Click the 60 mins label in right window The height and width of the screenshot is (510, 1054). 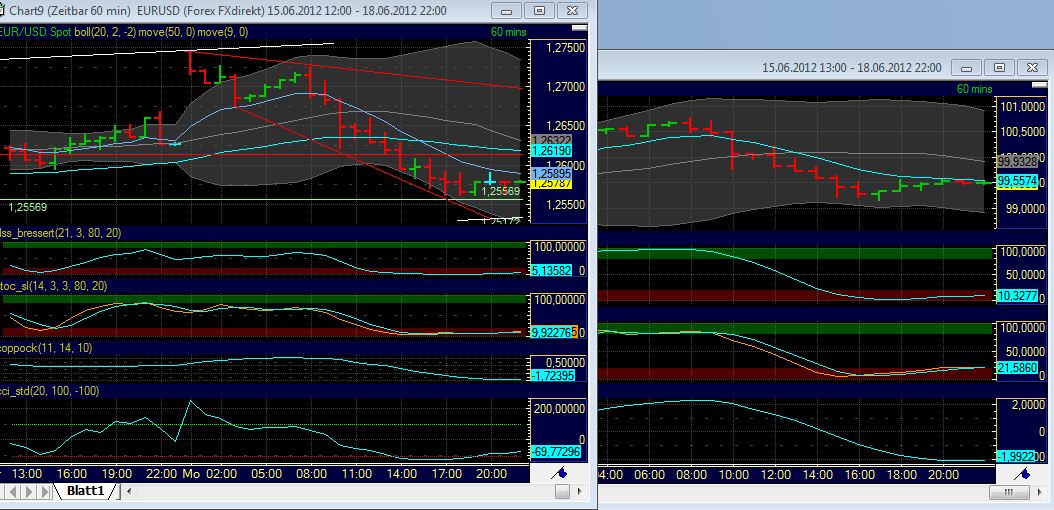tap(974, 89)
